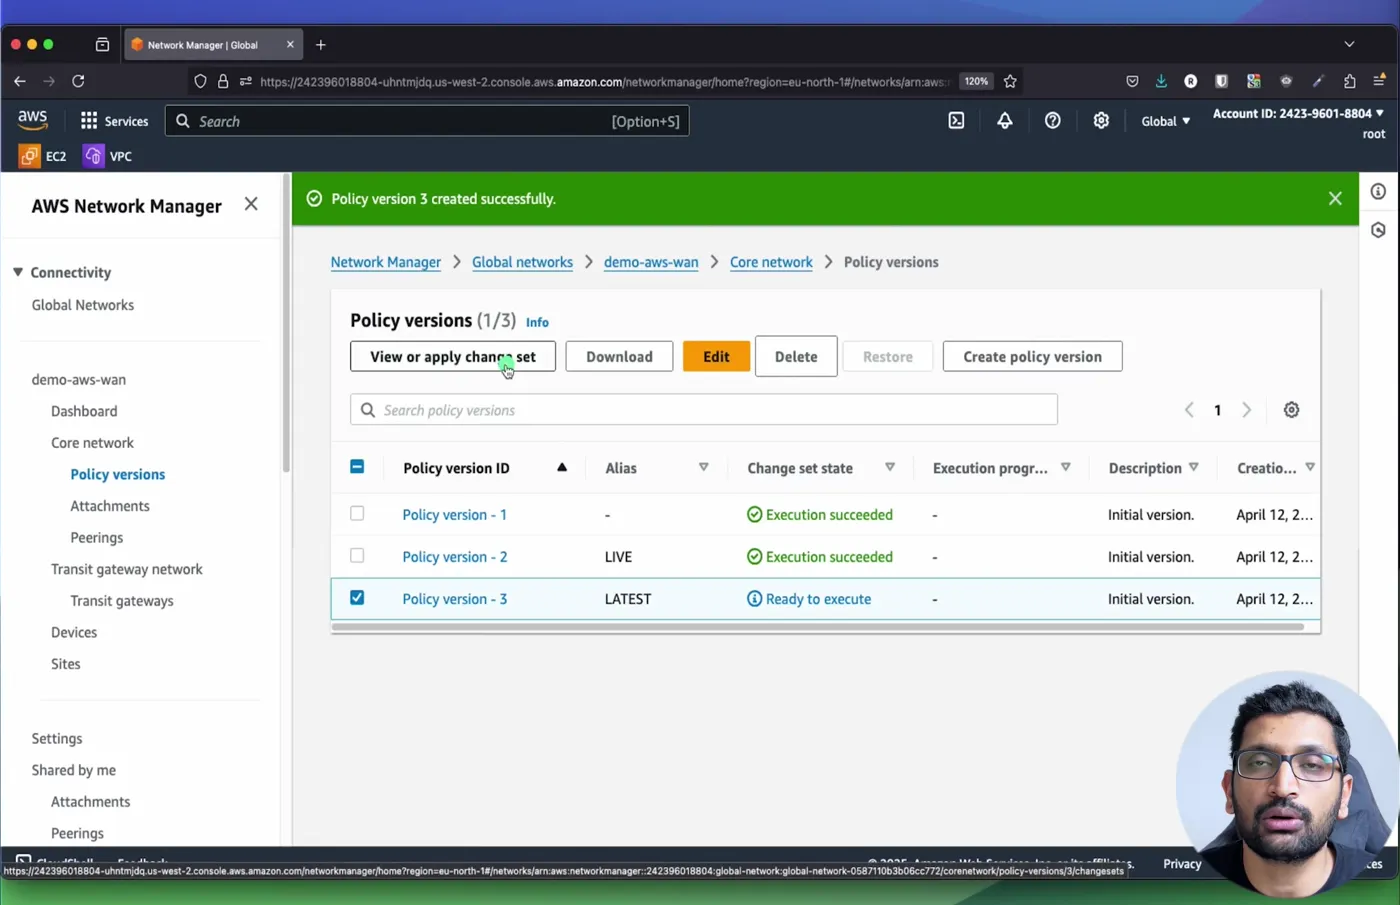Open a new browser tab
The height and width of the screenshot is (905, 1400).
[321, 45]
